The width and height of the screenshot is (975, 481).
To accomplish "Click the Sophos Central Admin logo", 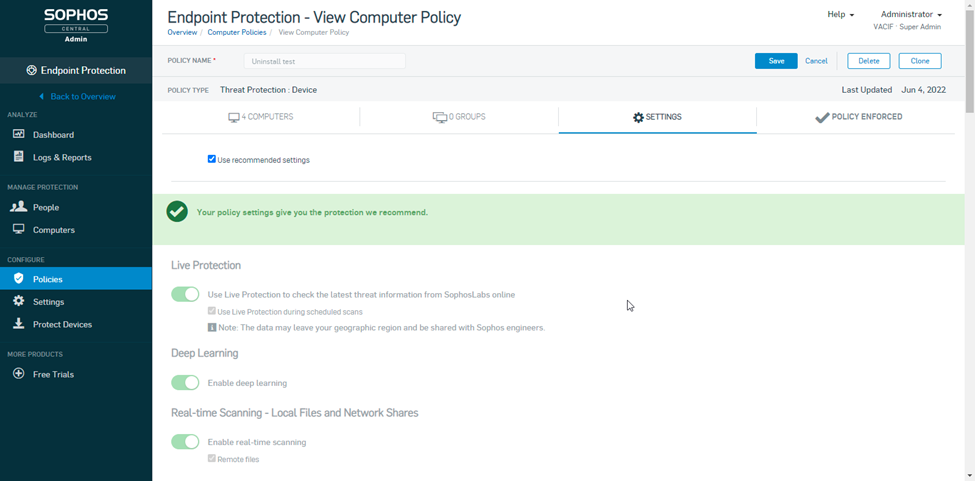I will (76, 25).
